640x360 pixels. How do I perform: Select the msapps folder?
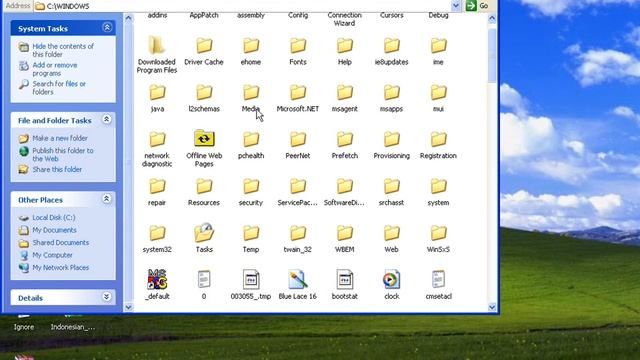point(391,98)
